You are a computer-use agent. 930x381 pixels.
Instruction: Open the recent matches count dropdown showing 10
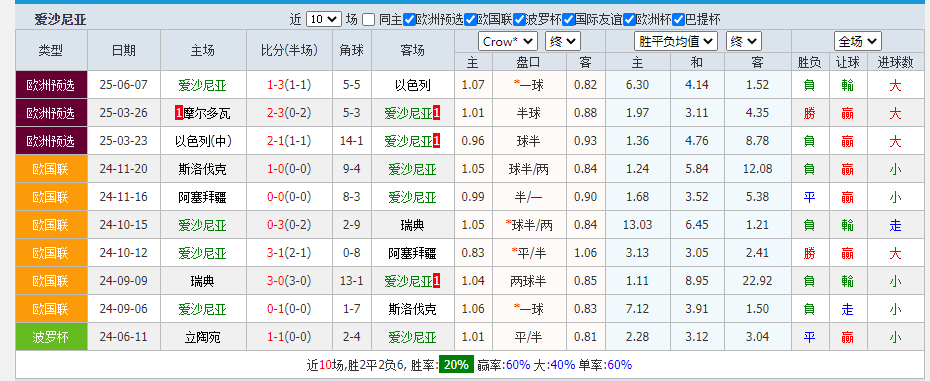coord(324,20)
